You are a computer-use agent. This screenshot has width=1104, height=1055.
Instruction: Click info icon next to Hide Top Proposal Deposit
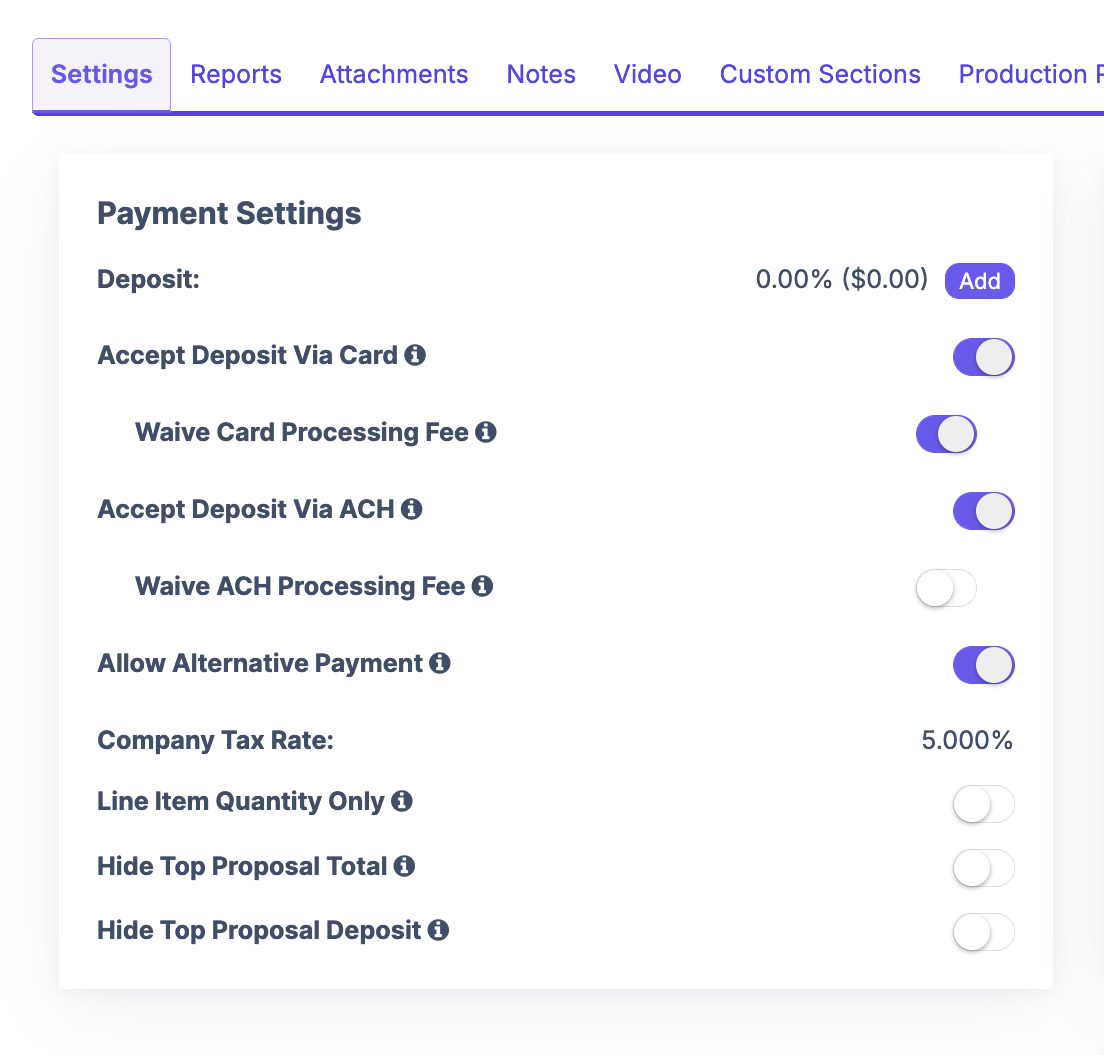tap(438, 930)
